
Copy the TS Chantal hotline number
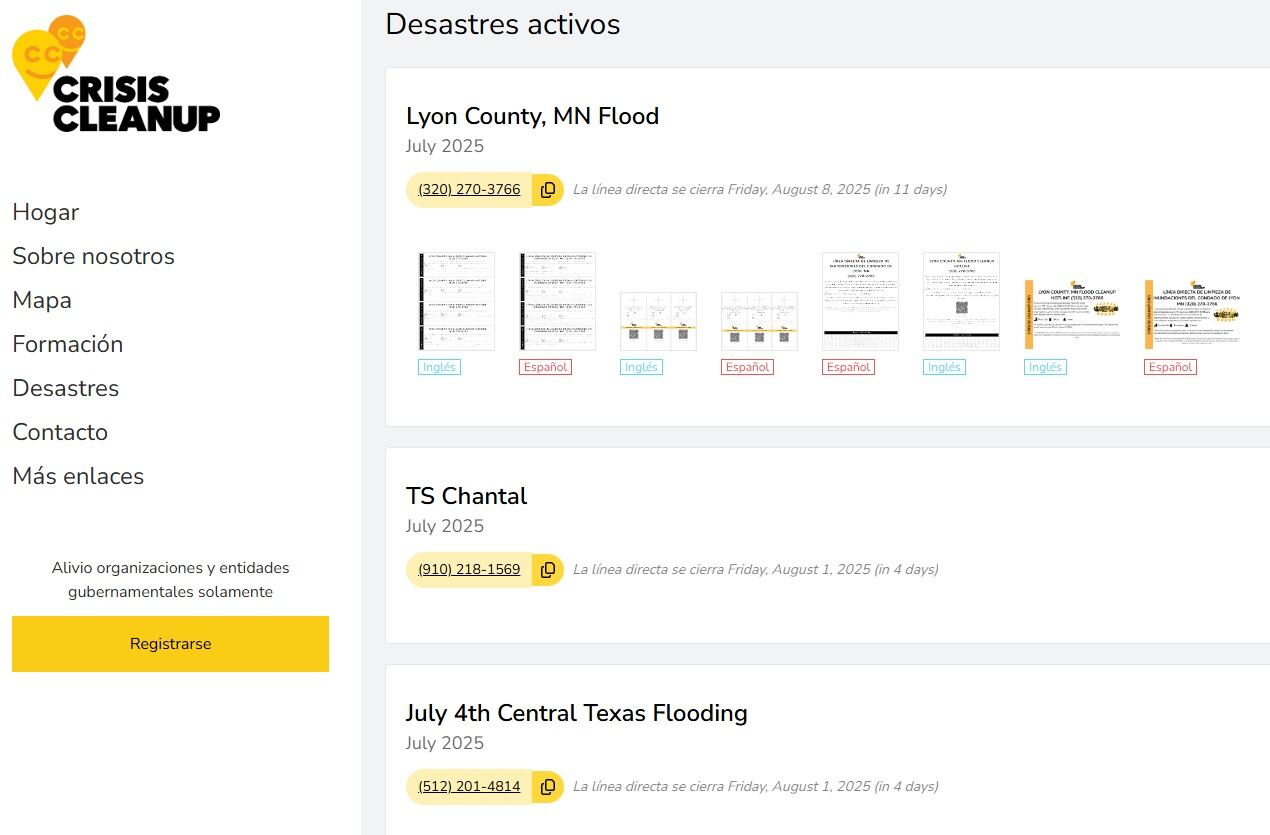(x=548, y=570)
